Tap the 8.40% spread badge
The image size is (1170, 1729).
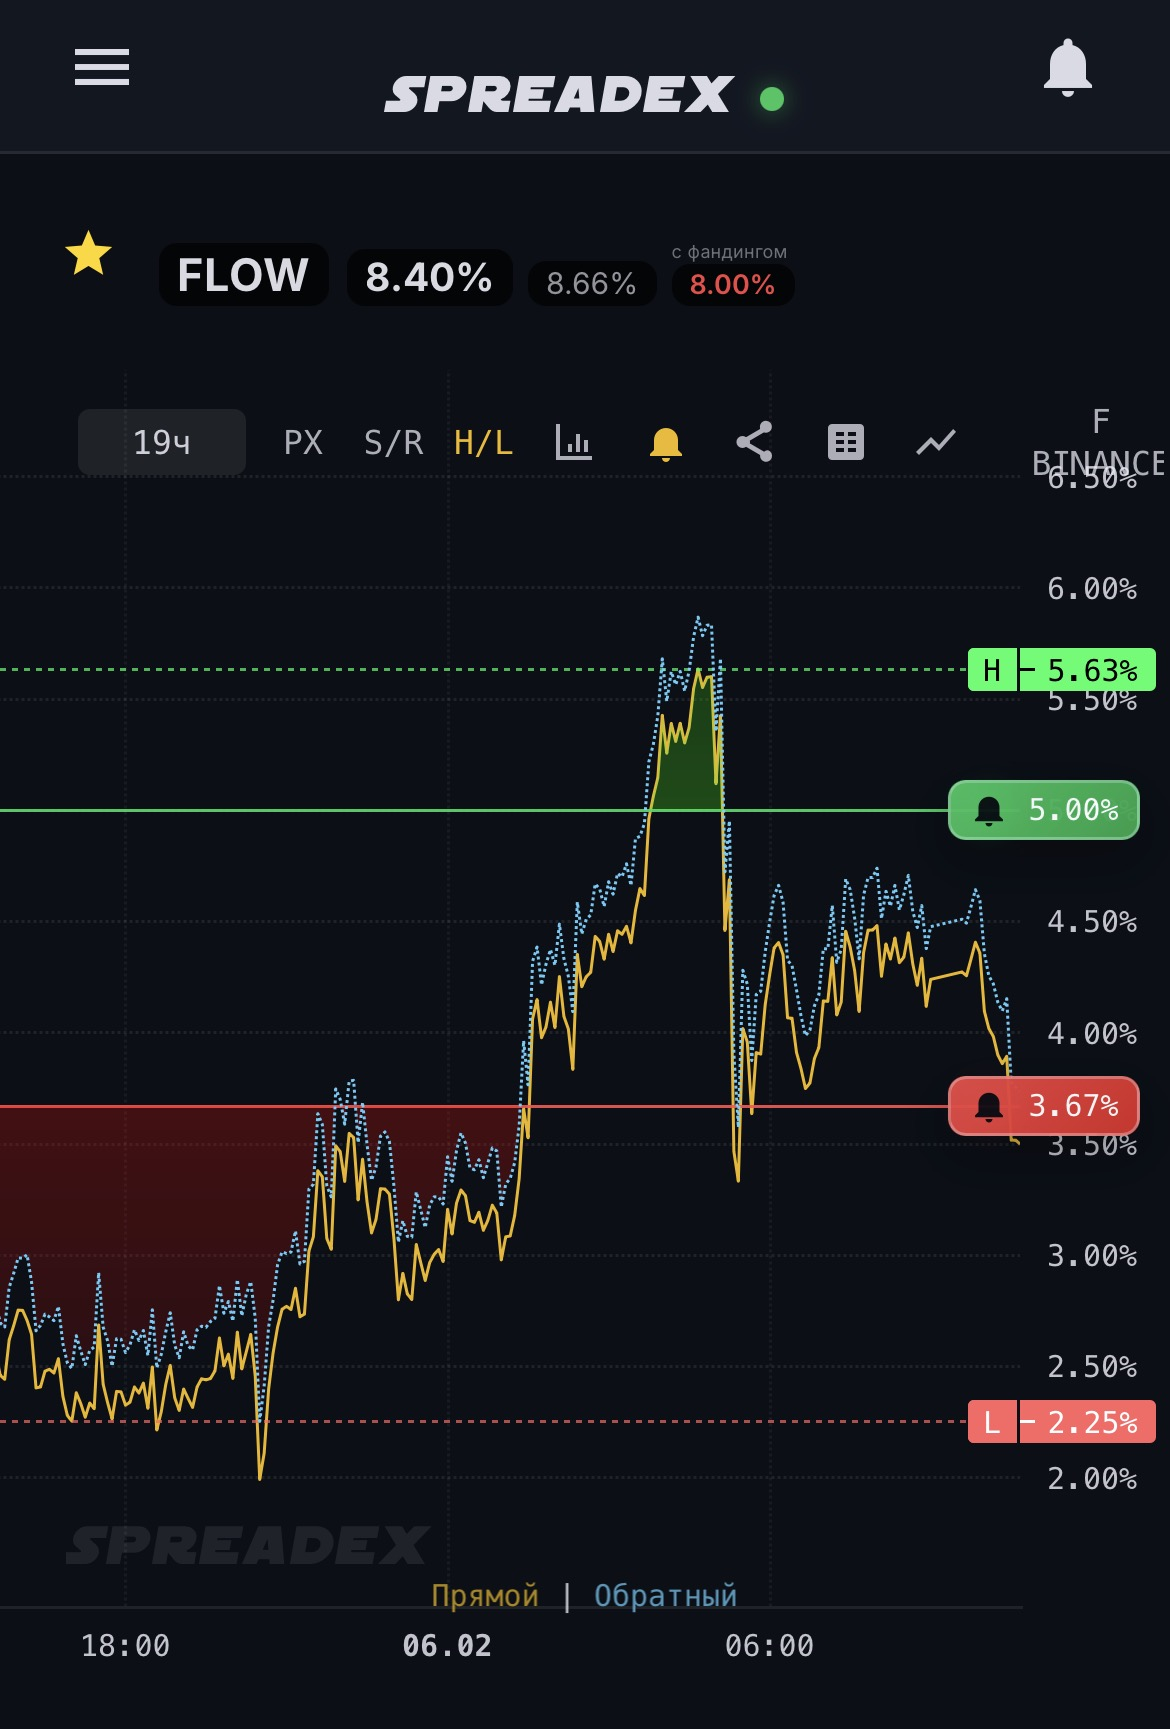pyautogui.click(x=429, y=277)
